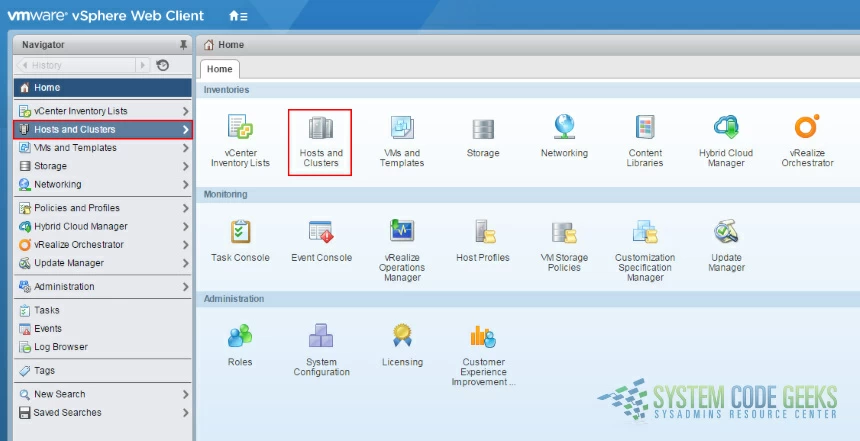860x441 pixels.
Task: Open Events in the Navigator
Action: [103, 329]
